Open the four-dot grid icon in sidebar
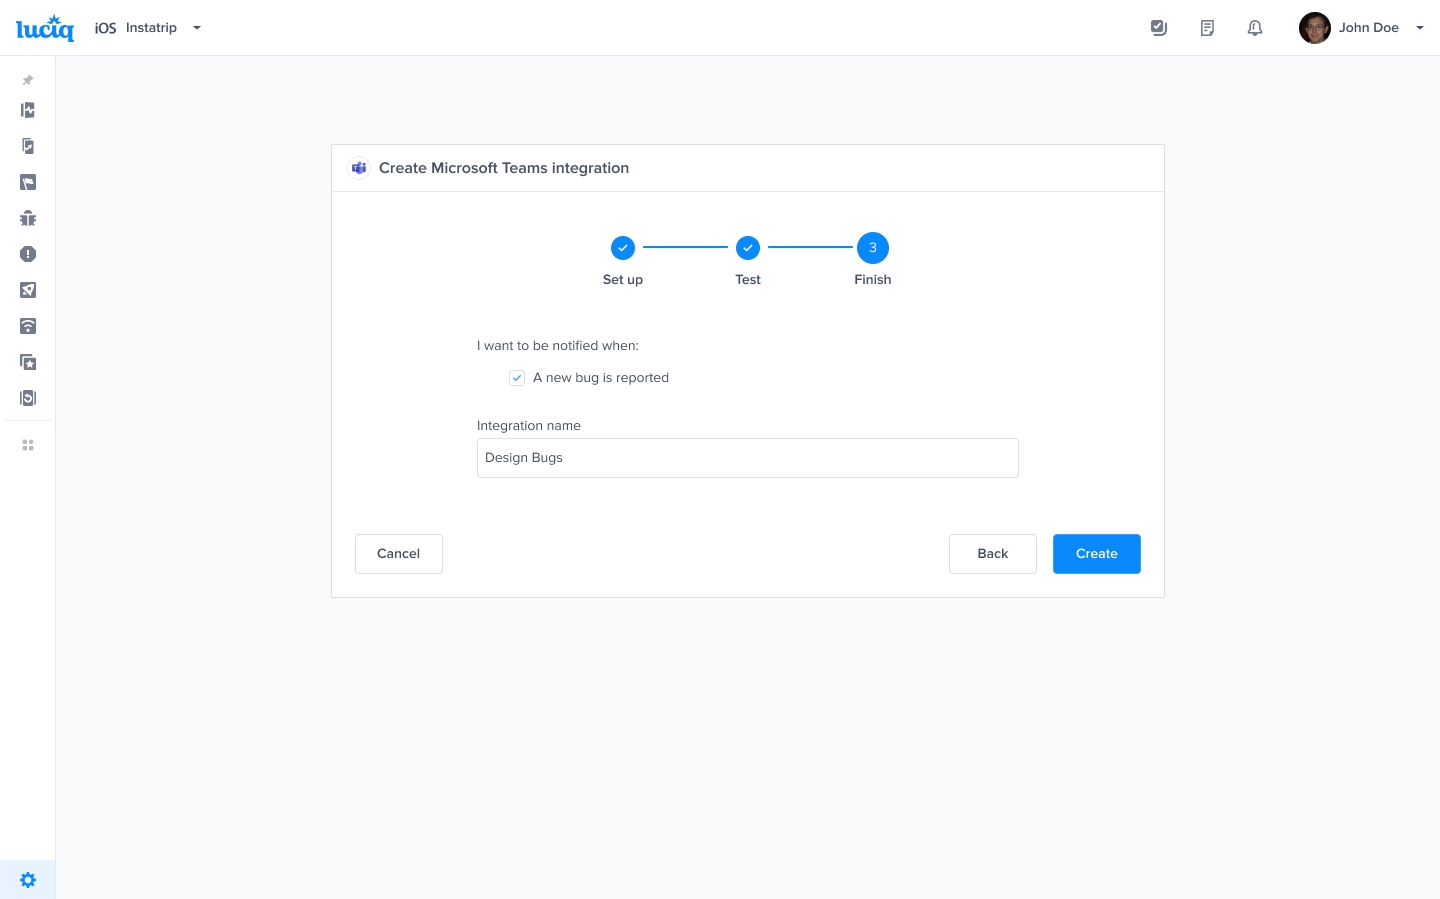The image size is (1440, 899). pyautogui.click(x=28, y=445)
